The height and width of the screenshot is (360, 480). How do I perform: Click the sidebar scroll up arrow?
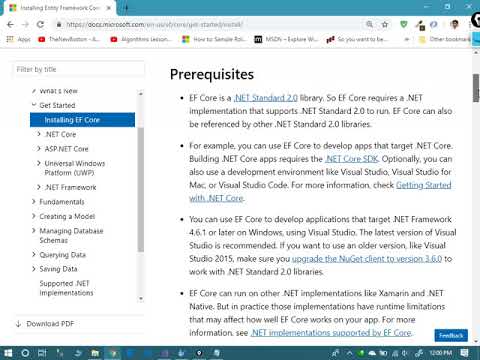pos(141,93)
